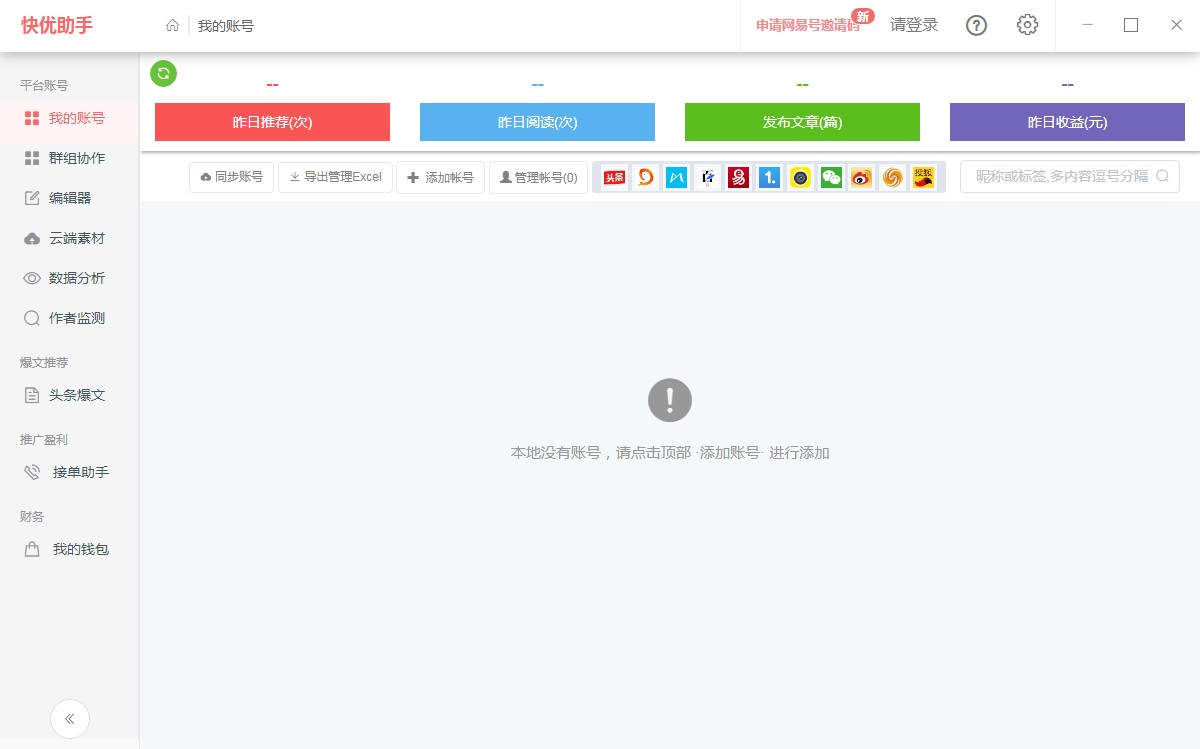Click the gray exclamation mark icon
1200x749 pixels.
click(670, 400)
